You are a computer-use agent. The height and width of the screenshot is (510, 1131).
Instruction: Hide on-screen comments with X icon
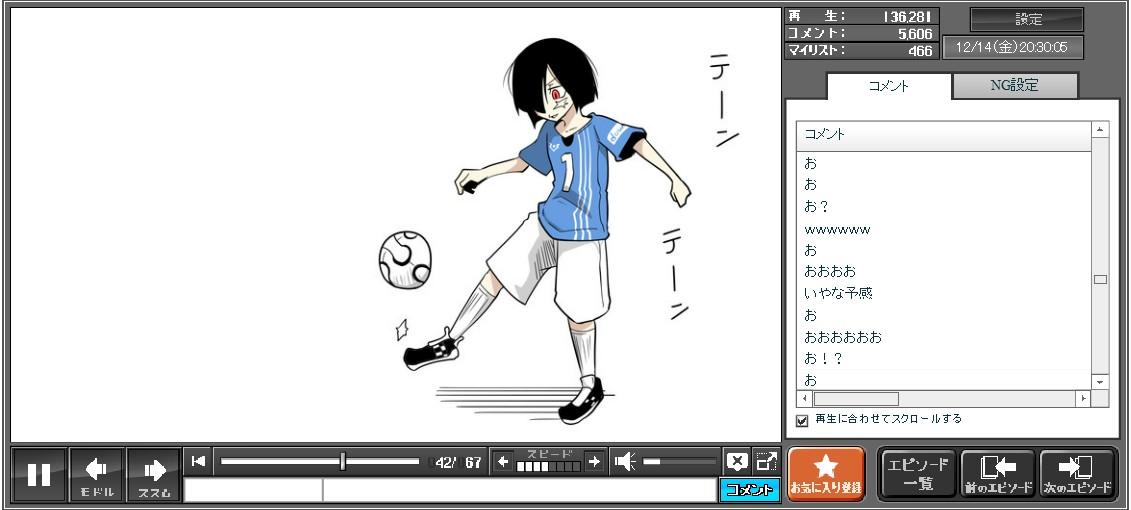[x=737, y=461]
